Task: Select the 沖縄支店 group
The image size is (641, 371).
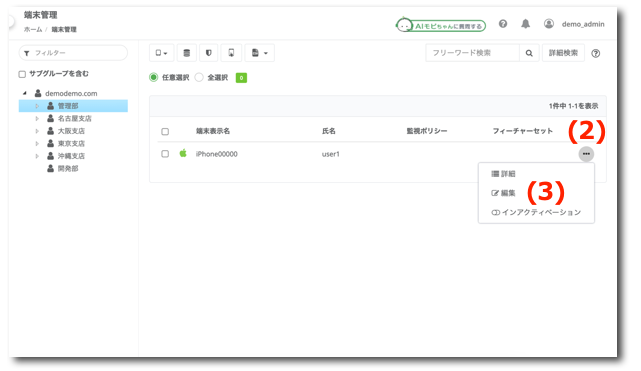Action: pos(71,156)
